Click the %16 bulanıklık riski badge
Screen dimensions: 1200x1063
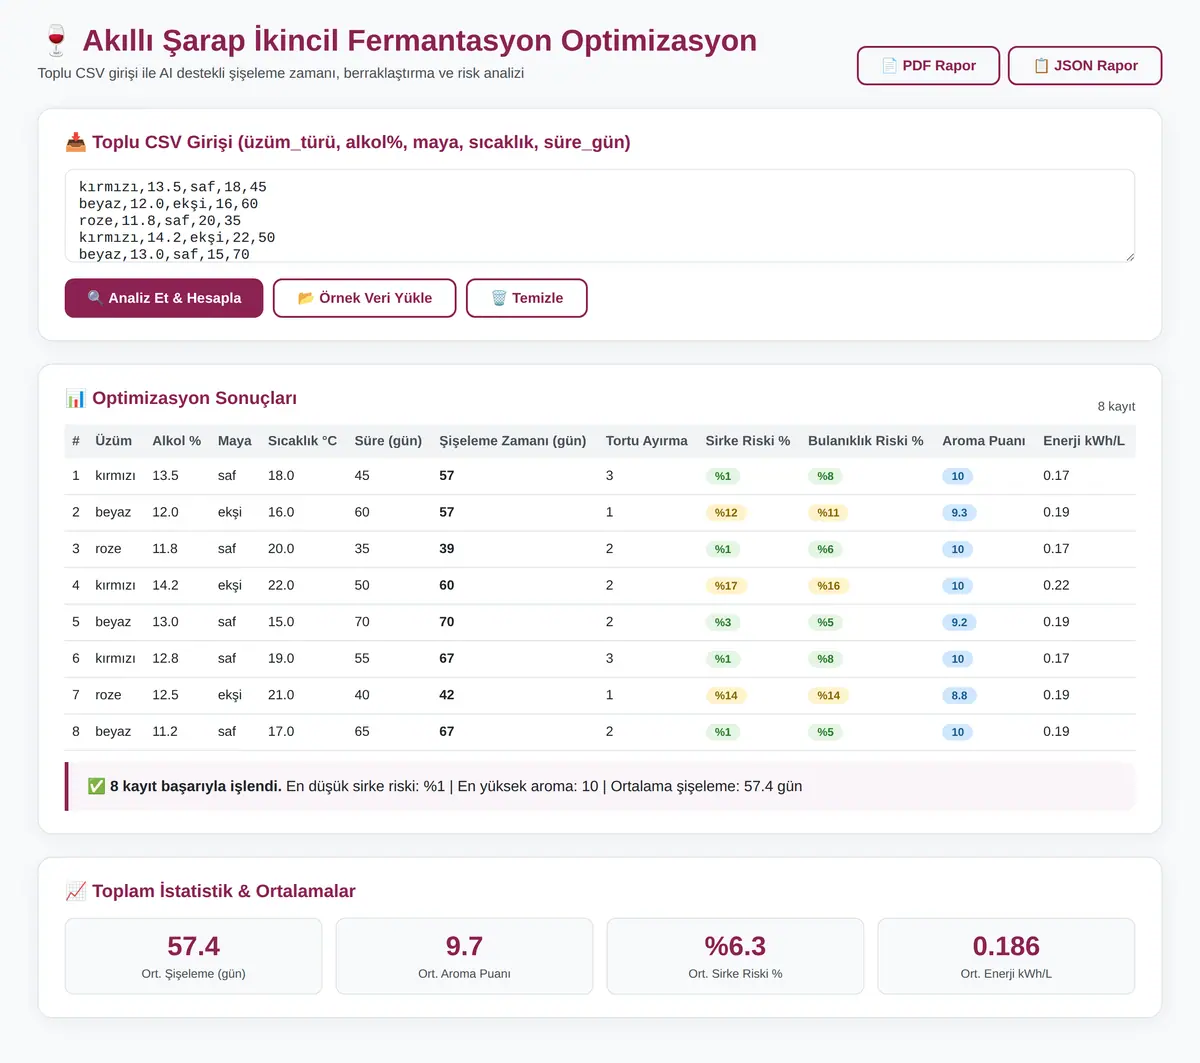[829, 586]
